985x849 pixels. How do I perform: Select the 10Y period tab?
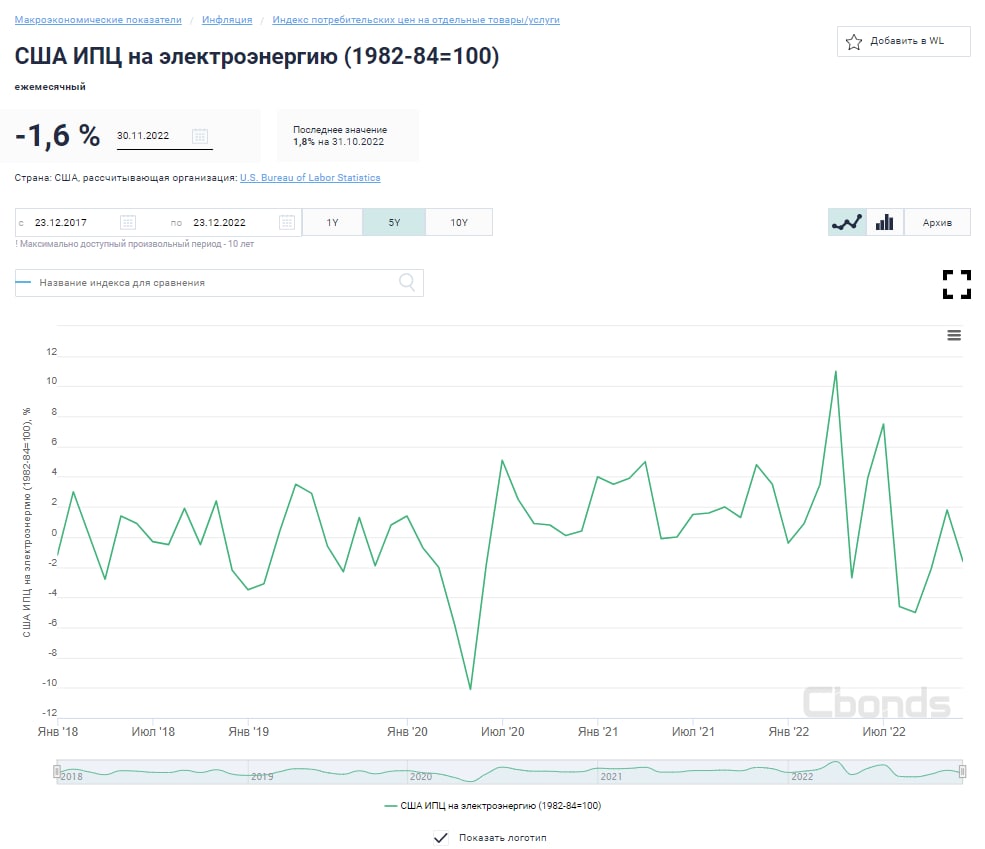click(x=459, y=222)
